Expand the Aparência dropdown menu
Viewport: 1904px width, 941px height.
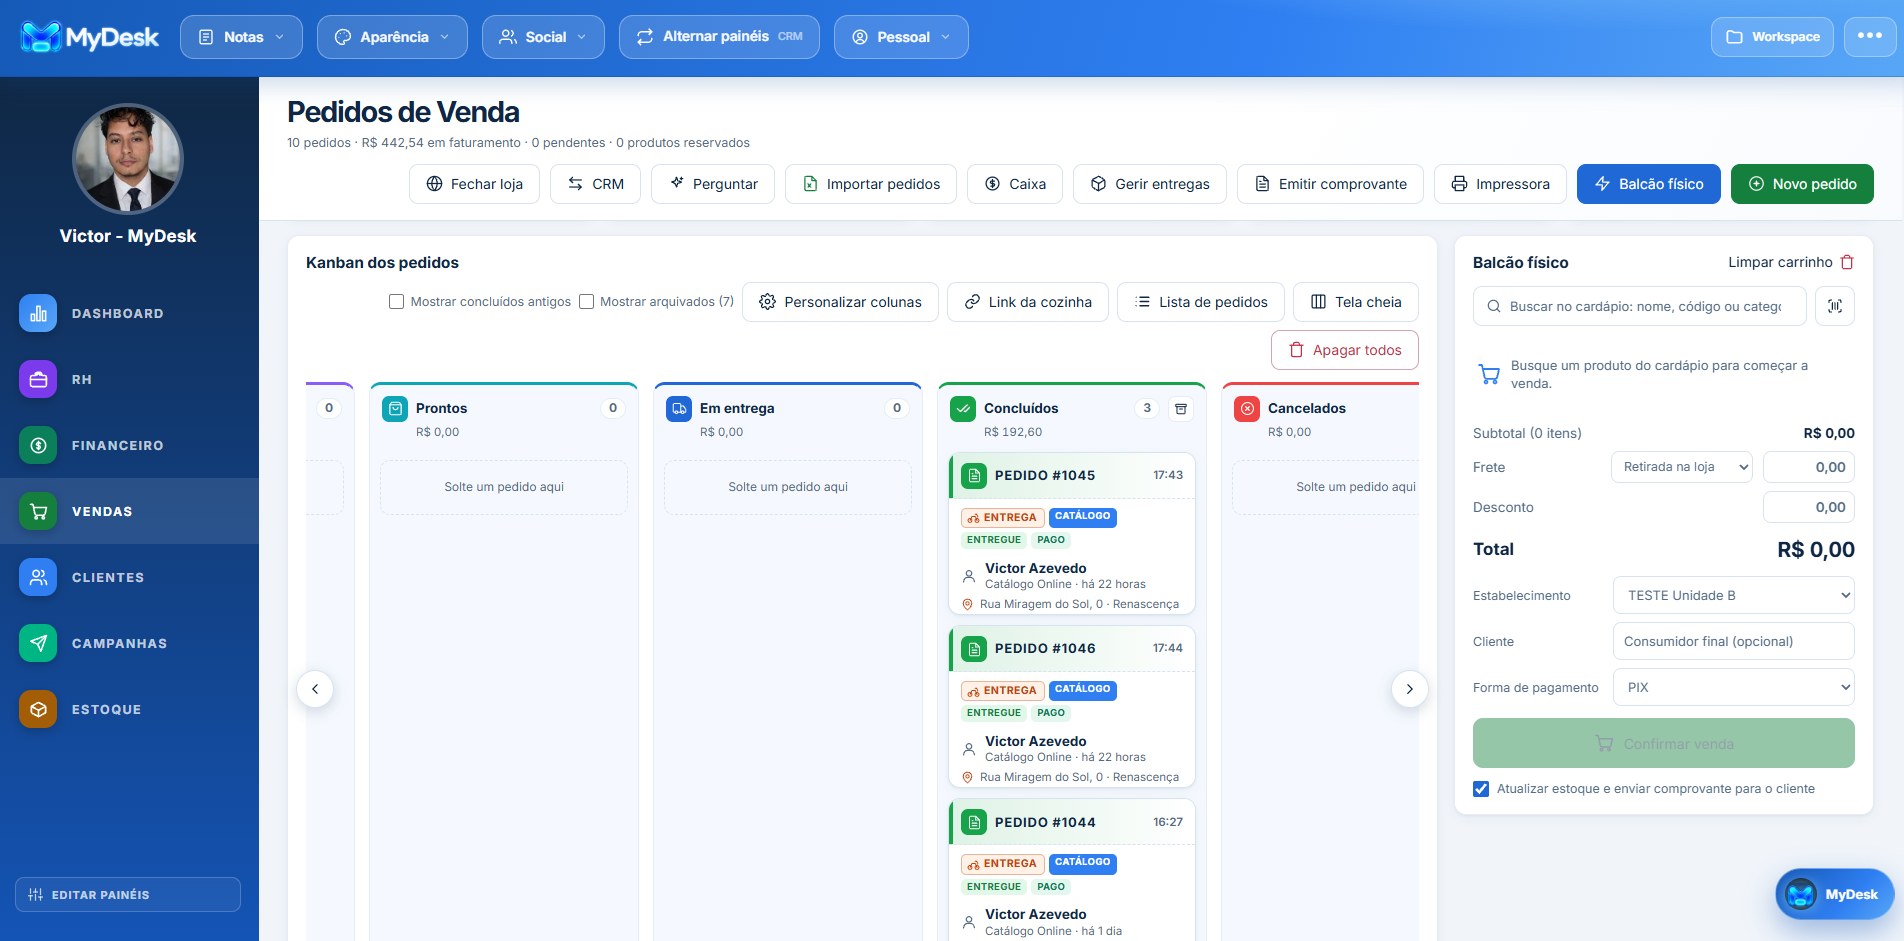(x=392, y=37)
